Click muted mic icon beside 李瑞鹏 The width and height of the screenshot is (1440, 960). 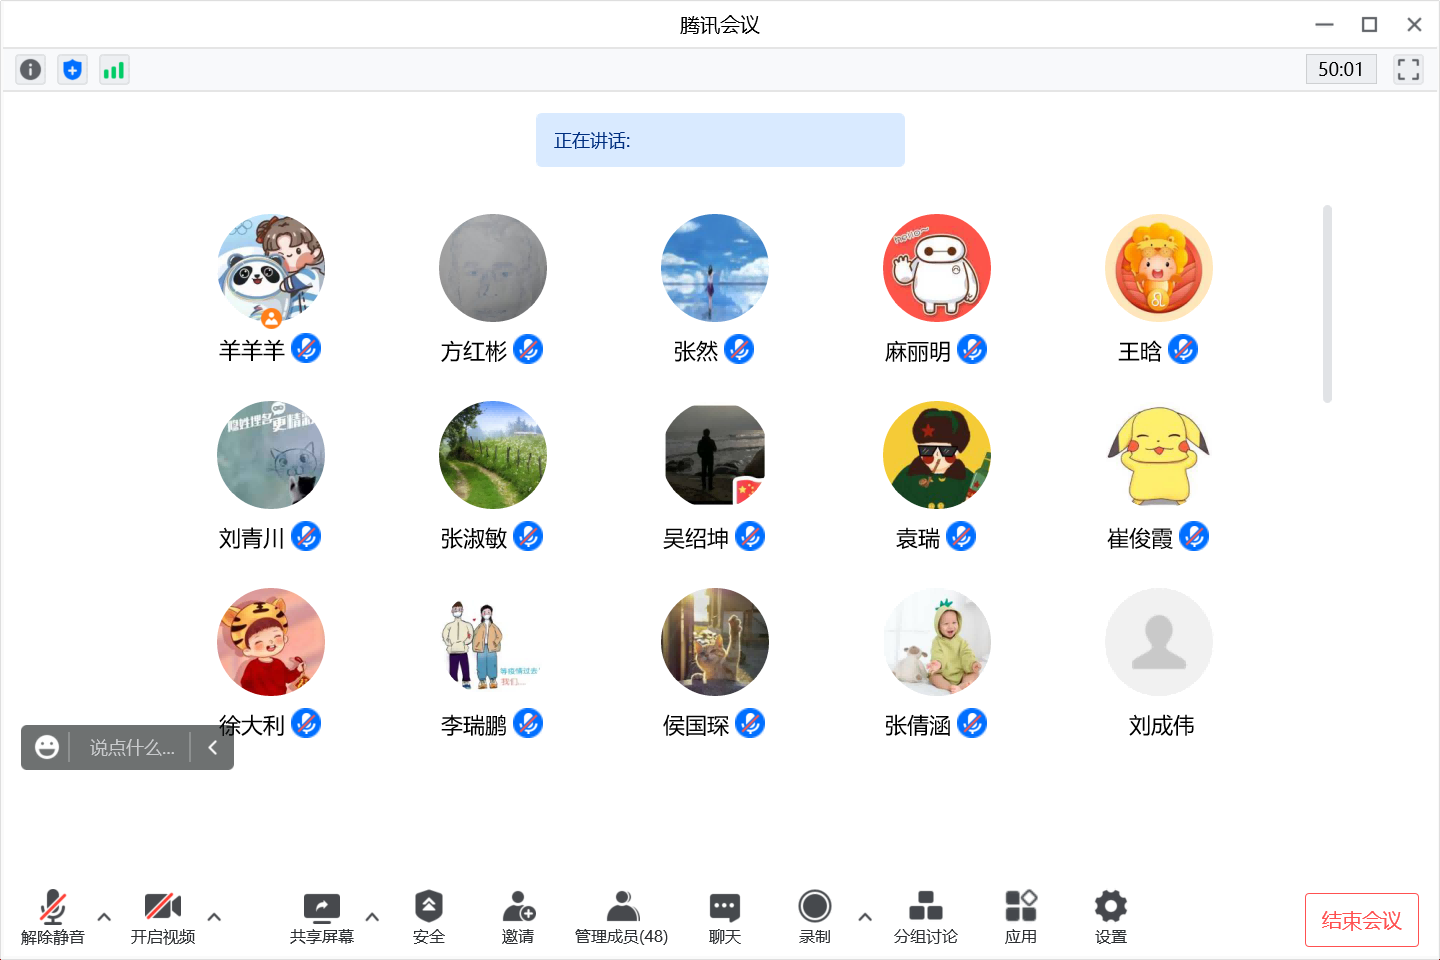click(x=528, y=723)
